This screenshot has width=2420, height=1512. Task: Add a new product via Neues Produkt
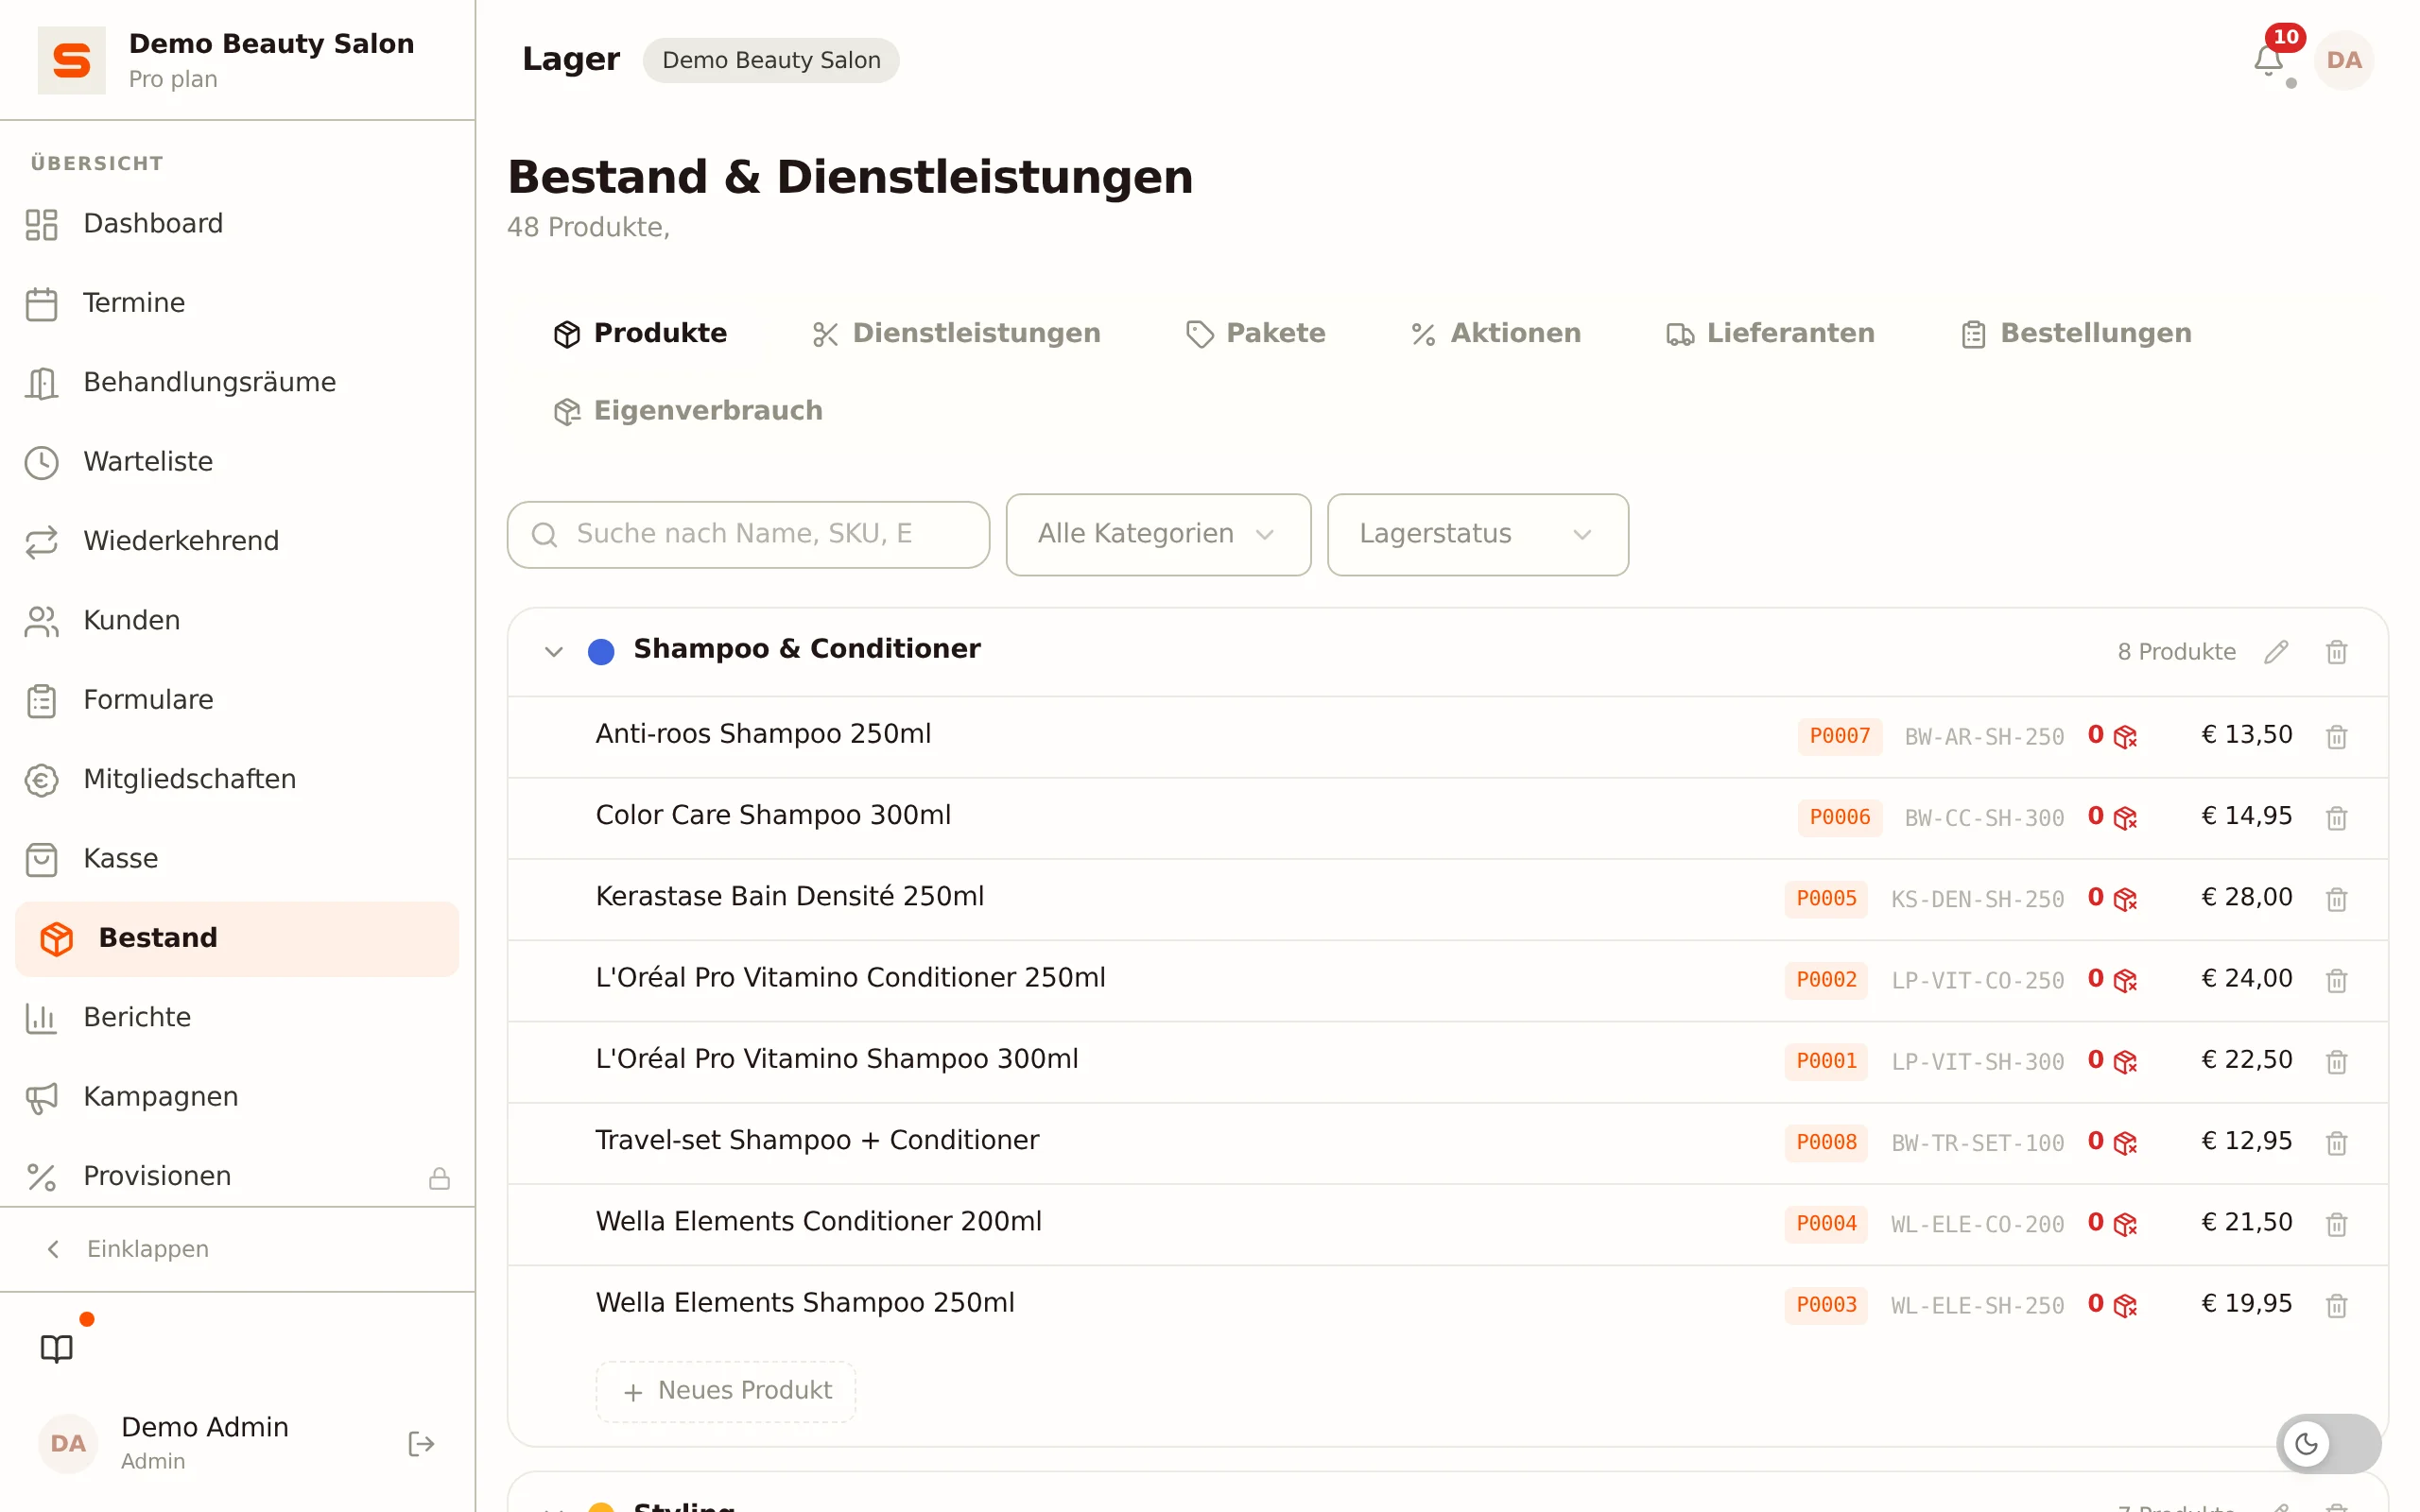(726, 1391)
